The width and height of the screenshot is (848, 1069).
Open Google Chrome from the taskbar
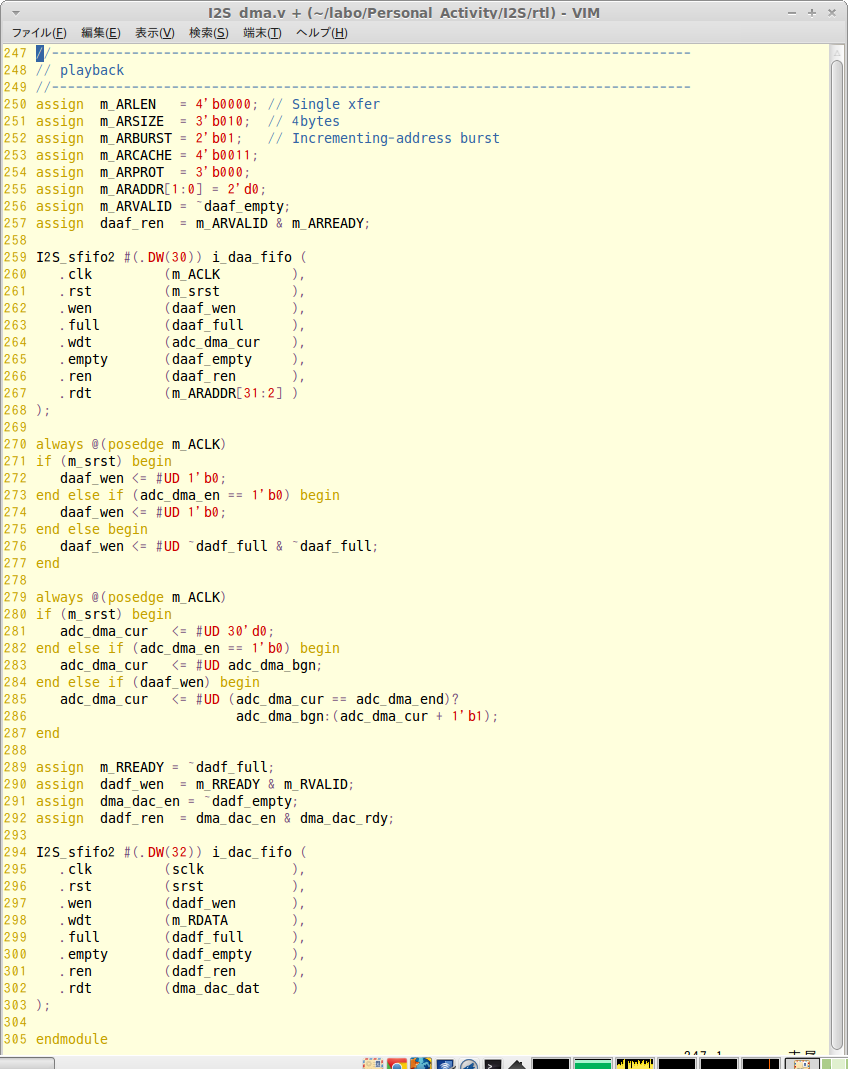coord(397,1062)
